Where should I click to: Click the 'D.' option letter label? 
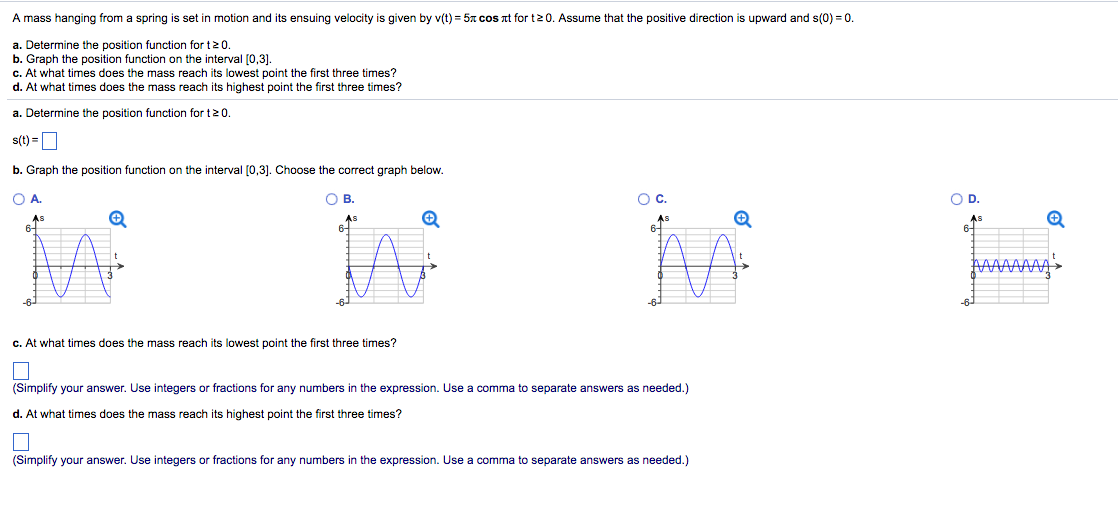973,198
